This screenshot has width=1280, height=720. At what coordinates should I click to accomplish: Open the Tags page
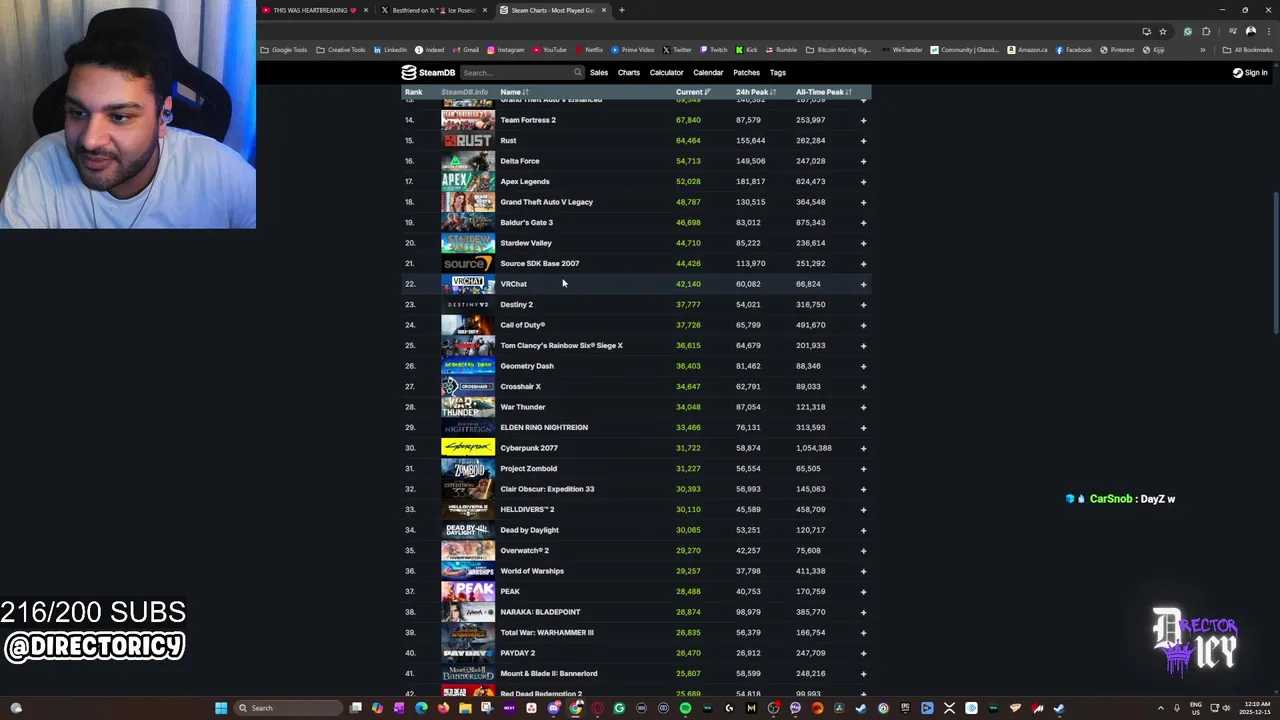click(777, 72)
